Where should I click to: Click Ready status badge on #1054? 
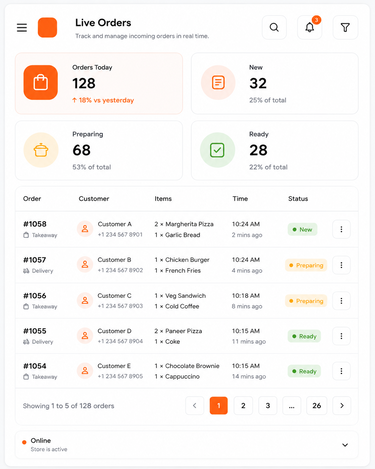[x=304, y=371]
